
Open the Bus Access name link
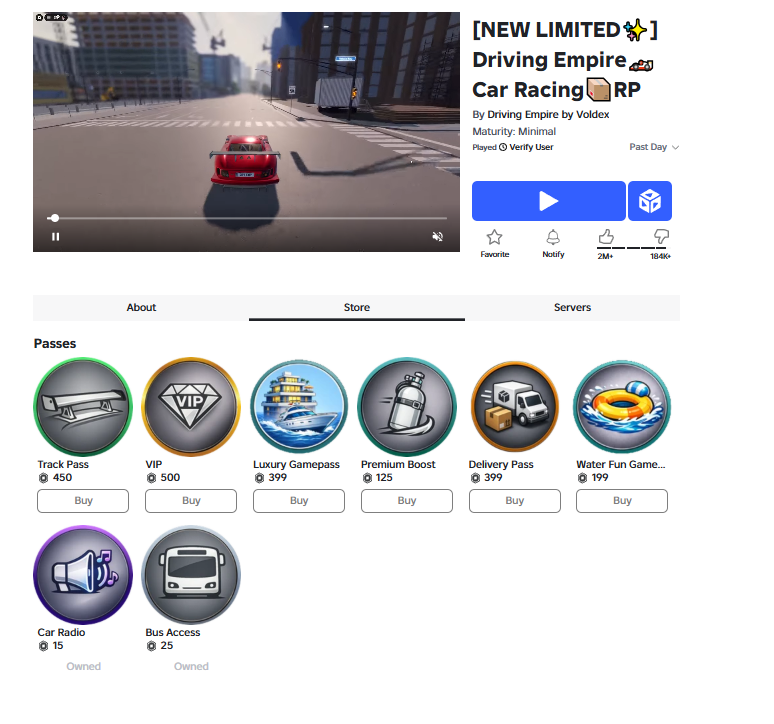pyautogui.click(x=173, y=632)
